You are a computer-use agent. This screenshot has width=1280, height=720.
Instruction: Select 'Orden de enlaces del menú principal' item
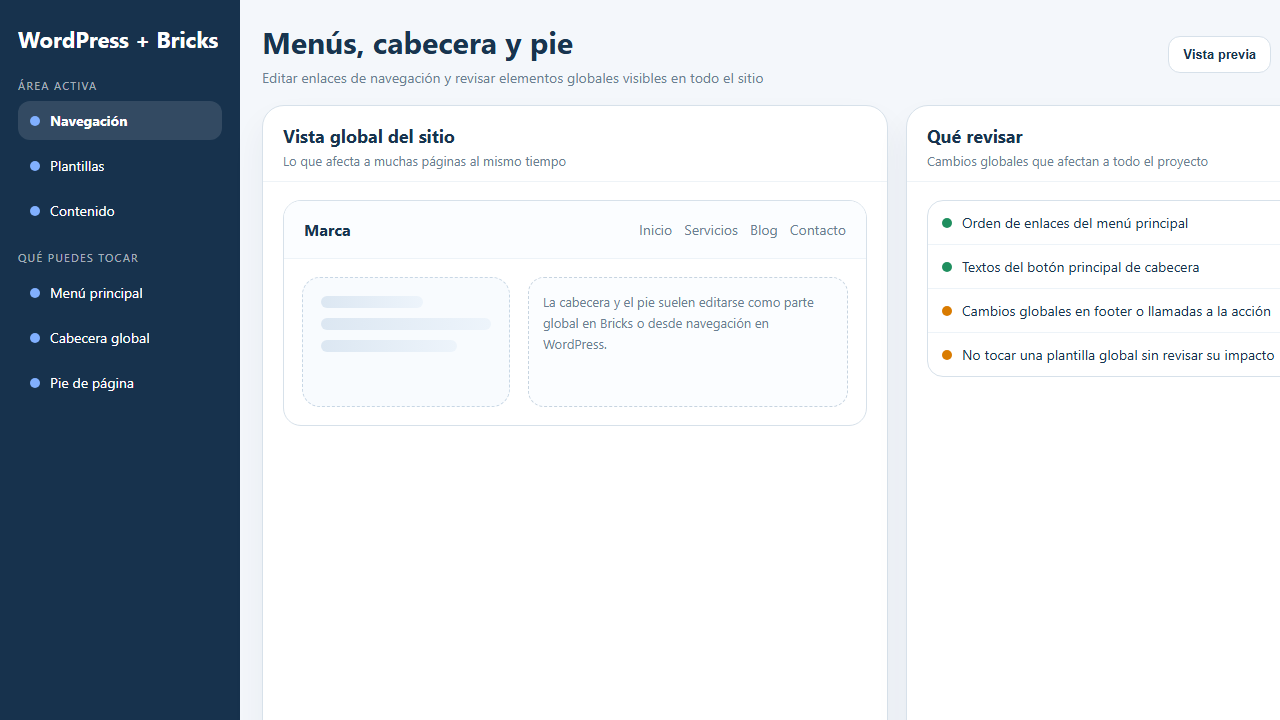(x=1074, y=223)
